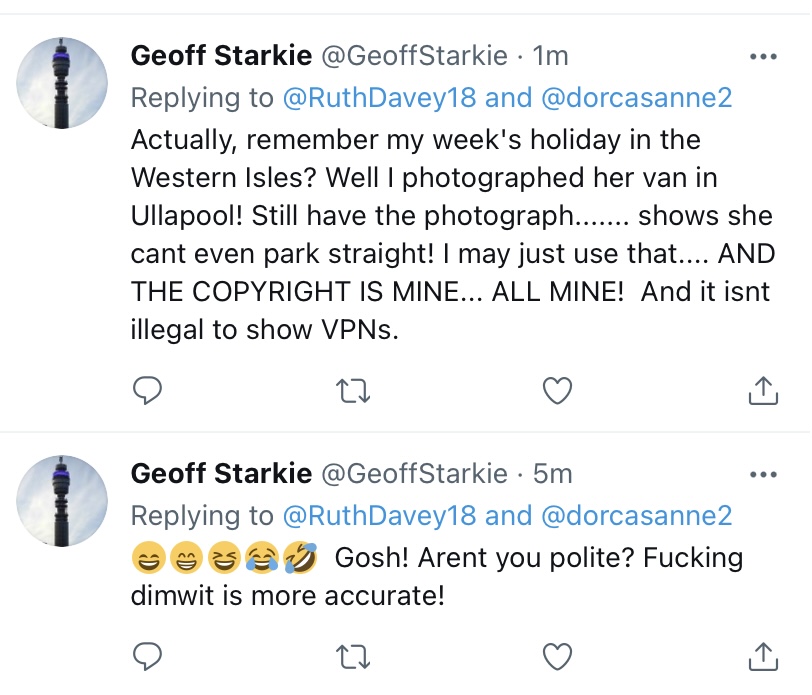The height and width of the screenshot is (695, 812).
Task: Open the avatar on the first tweet
Action: pos(64,83)
